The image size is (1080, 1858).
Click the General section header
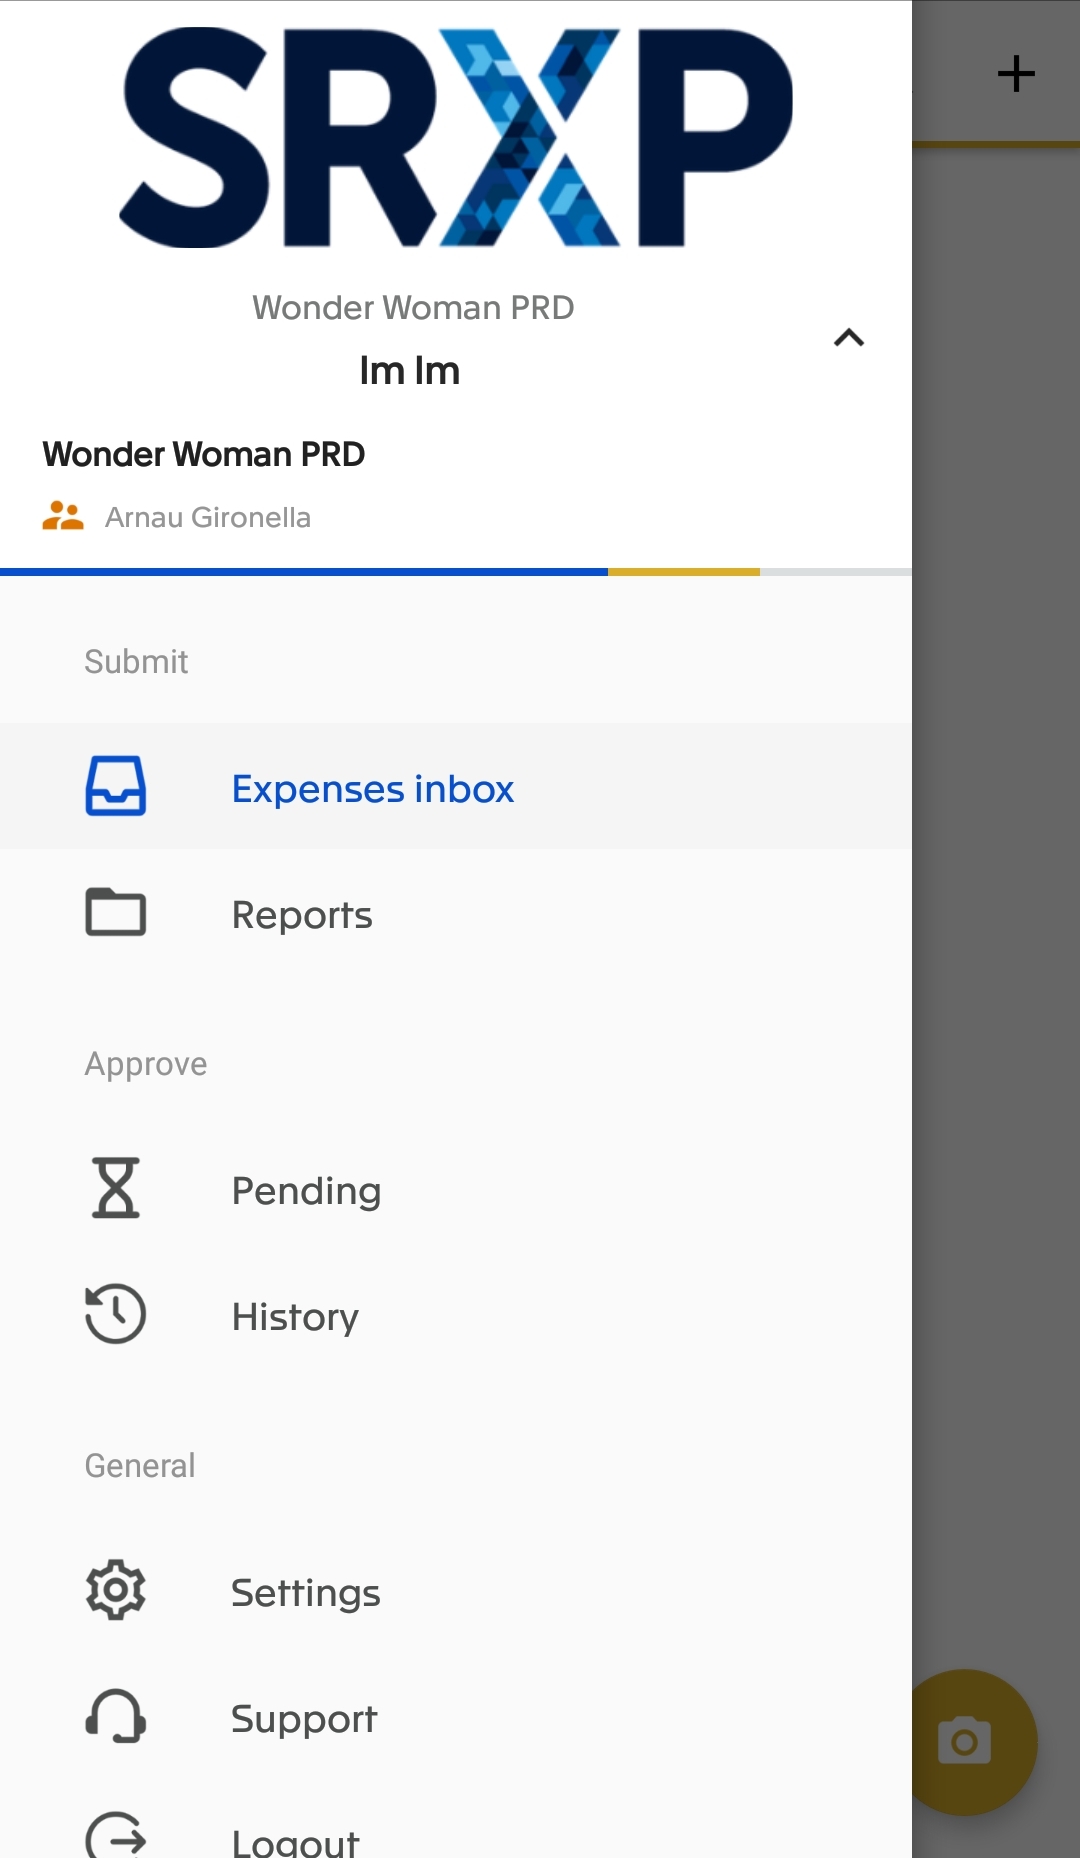click(140, 1465)
